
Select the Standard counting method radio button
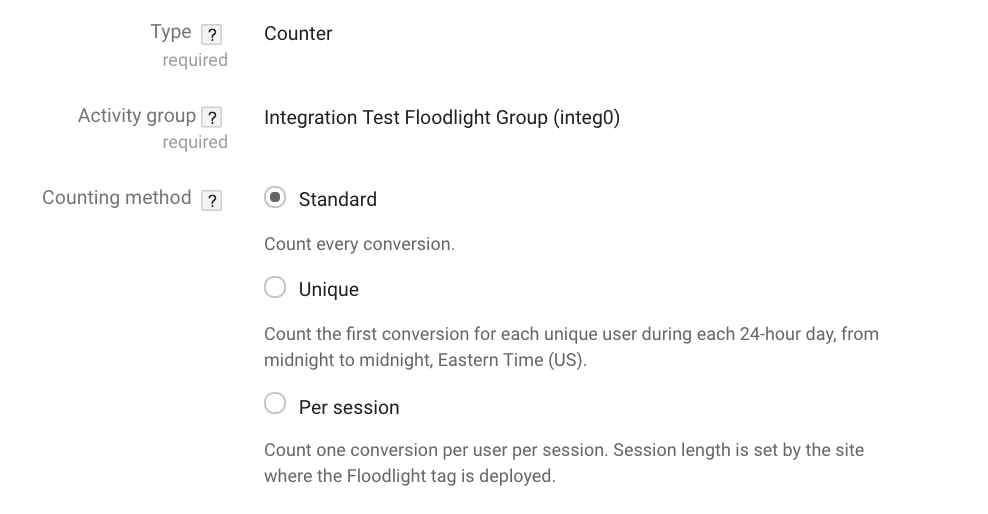275,198
